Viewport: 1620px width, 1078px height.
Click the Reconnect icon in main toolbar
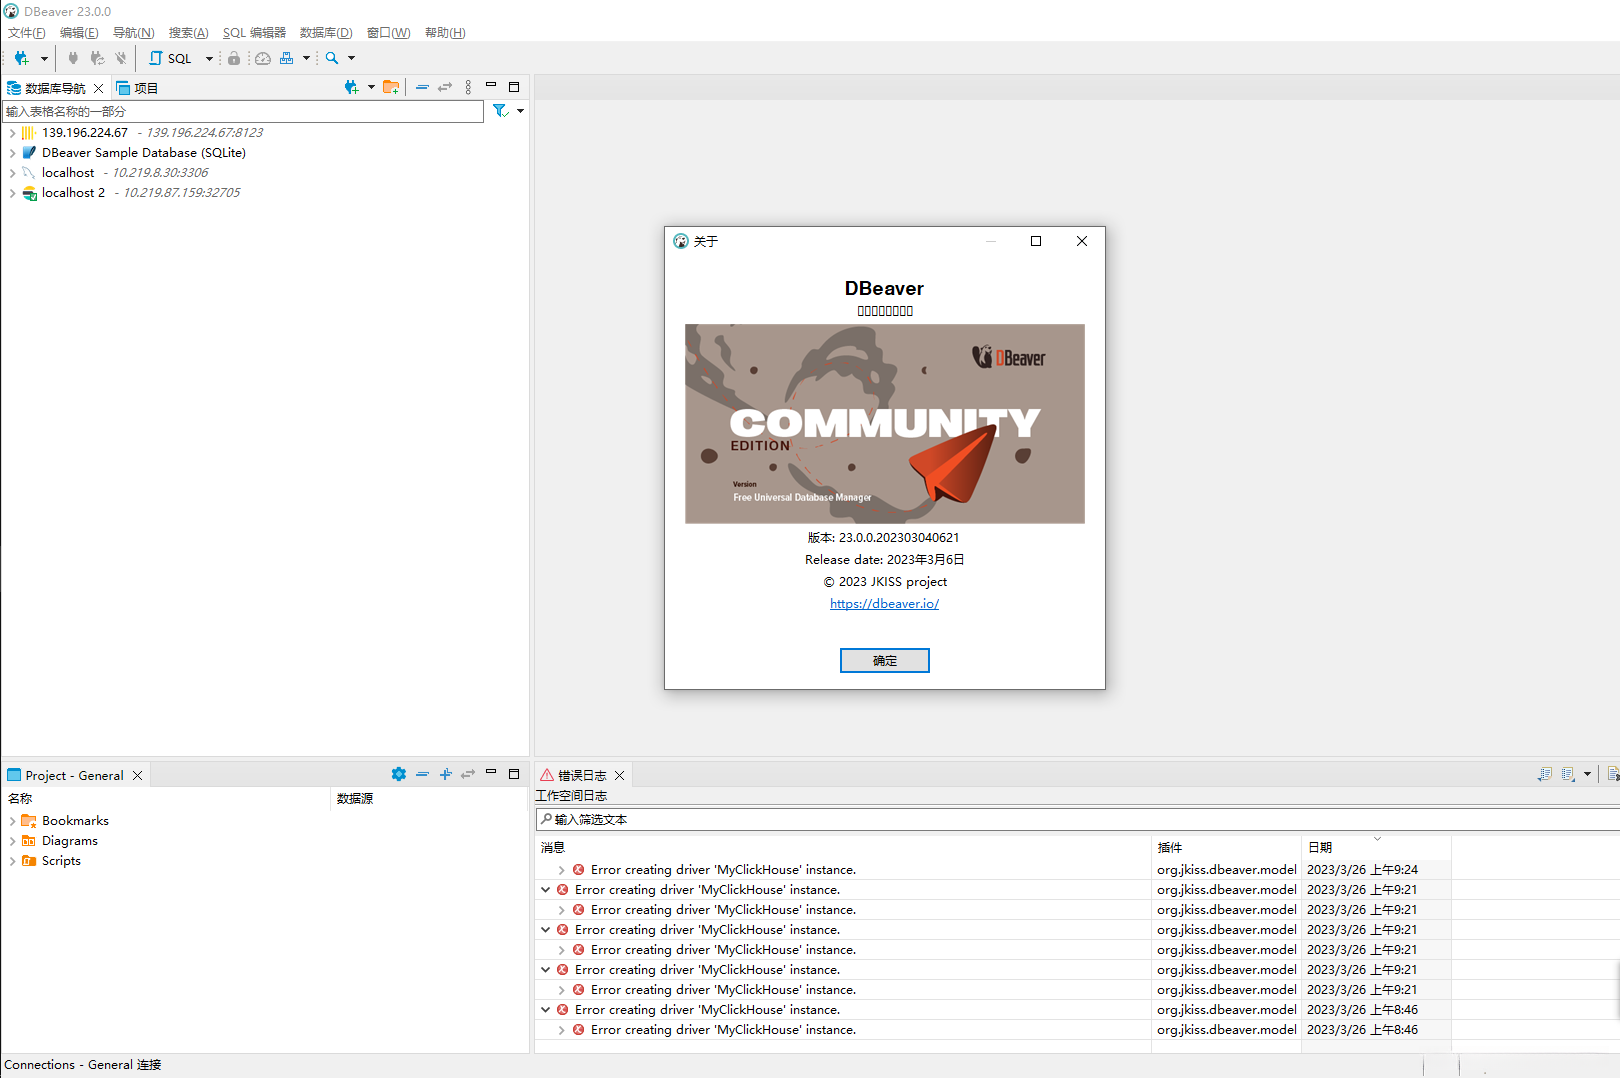pyautogui.click(x=97, y=58)
